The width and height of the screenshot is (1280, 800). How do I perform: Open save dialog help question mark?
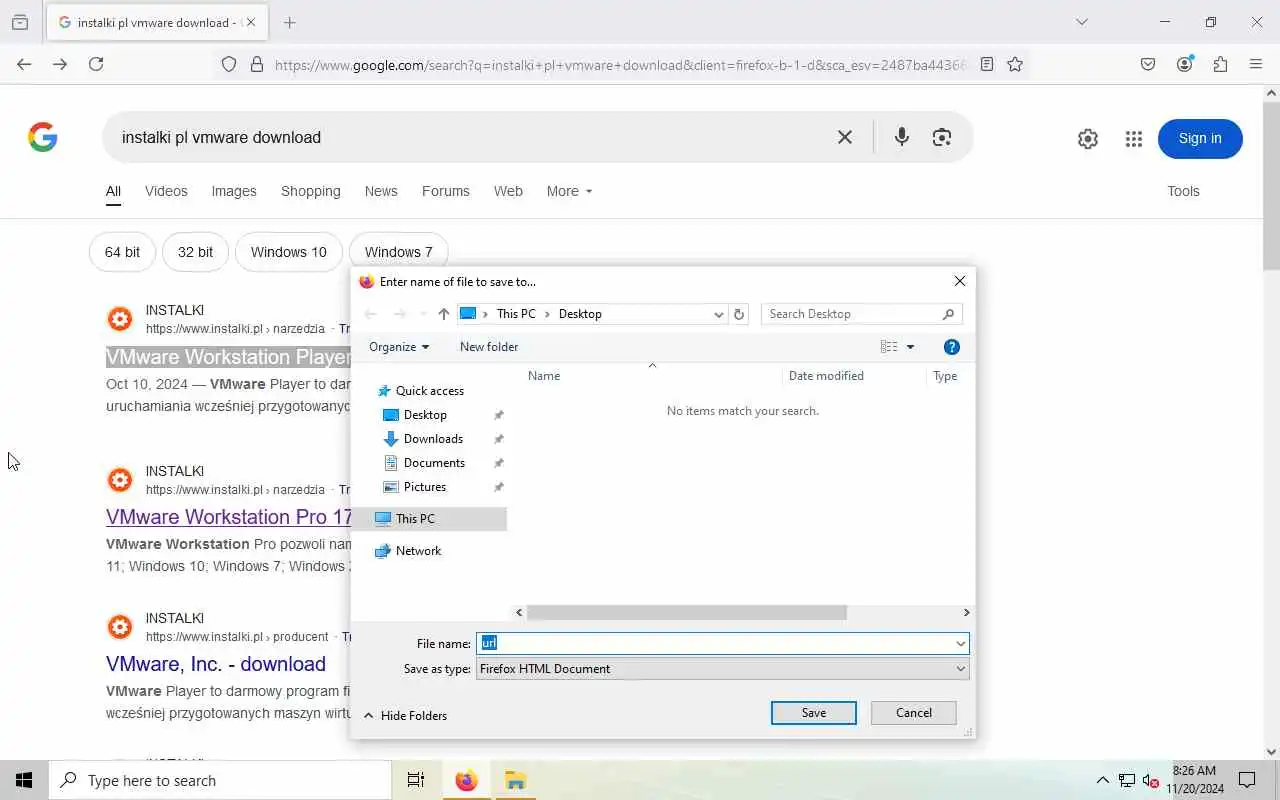[952, 347]
